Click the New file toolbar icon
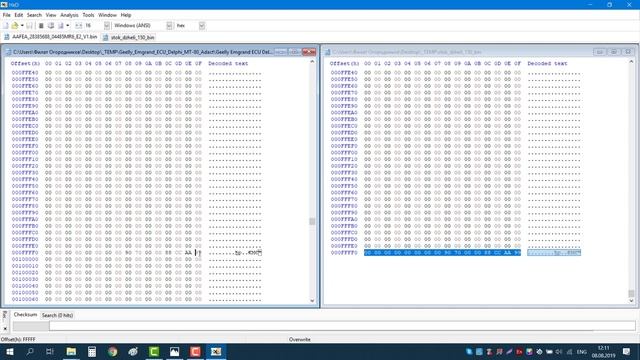 click(x=5, y=26)
